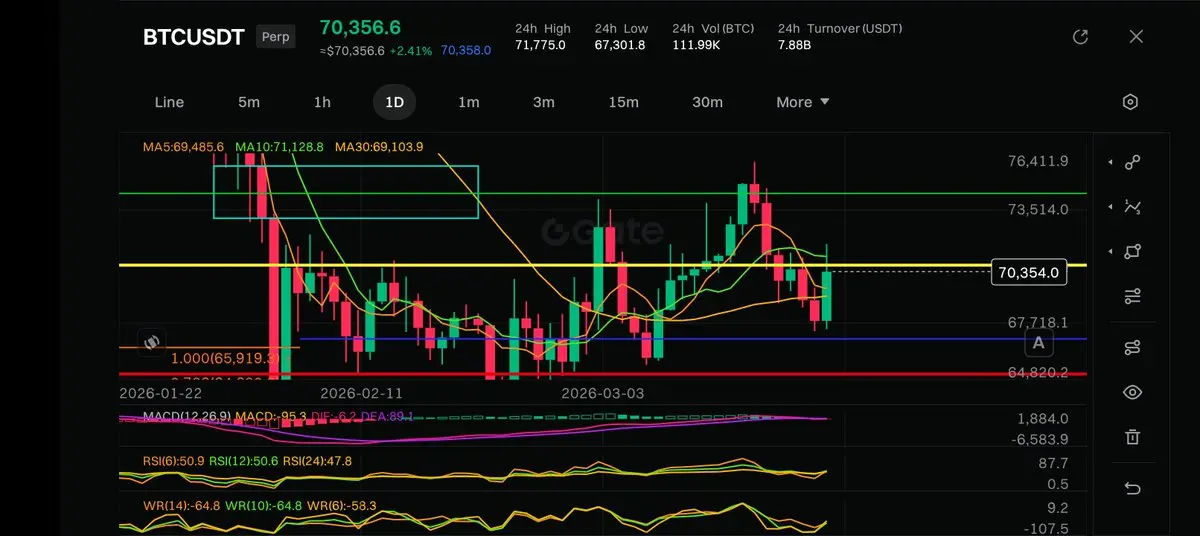Click the 64,820.2 price axis label
Viewport: 1200px width, 536px height.
pos(1038,372)
